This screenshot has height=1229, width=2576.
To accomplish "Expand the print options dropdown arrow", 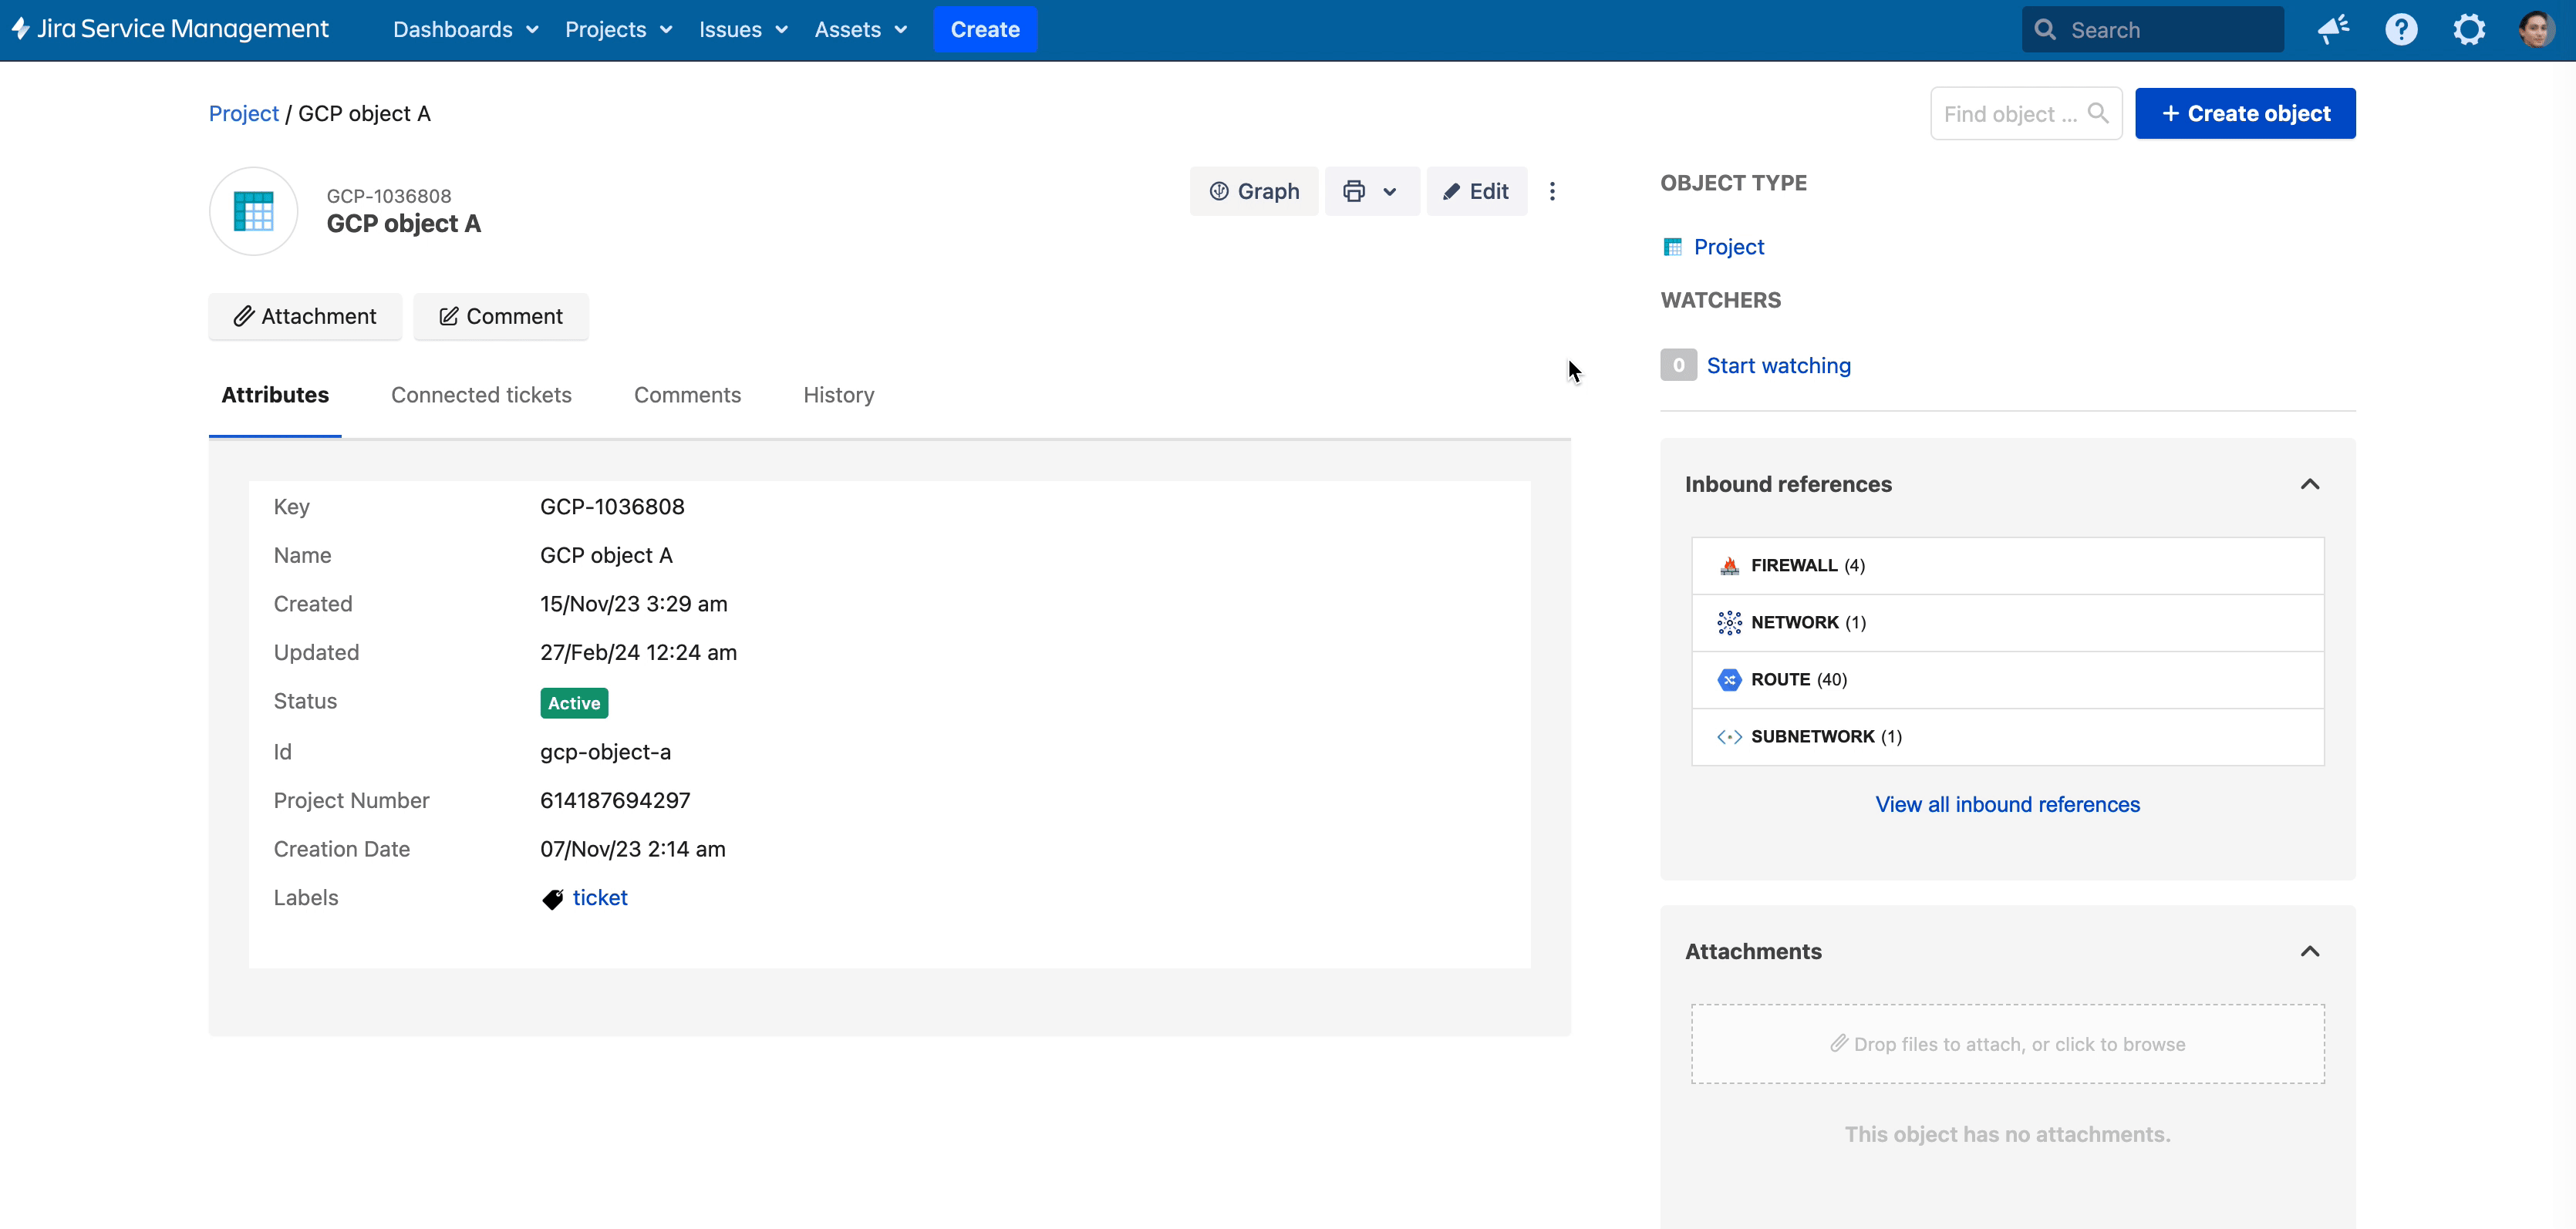I will coord(1390,191).
